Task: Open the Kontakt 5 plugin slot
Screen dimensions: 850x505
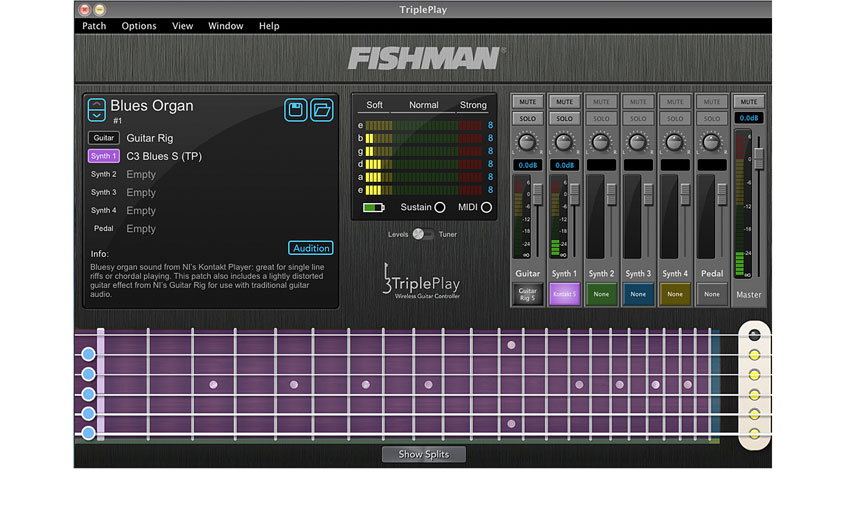Action: tap(564, 294)
